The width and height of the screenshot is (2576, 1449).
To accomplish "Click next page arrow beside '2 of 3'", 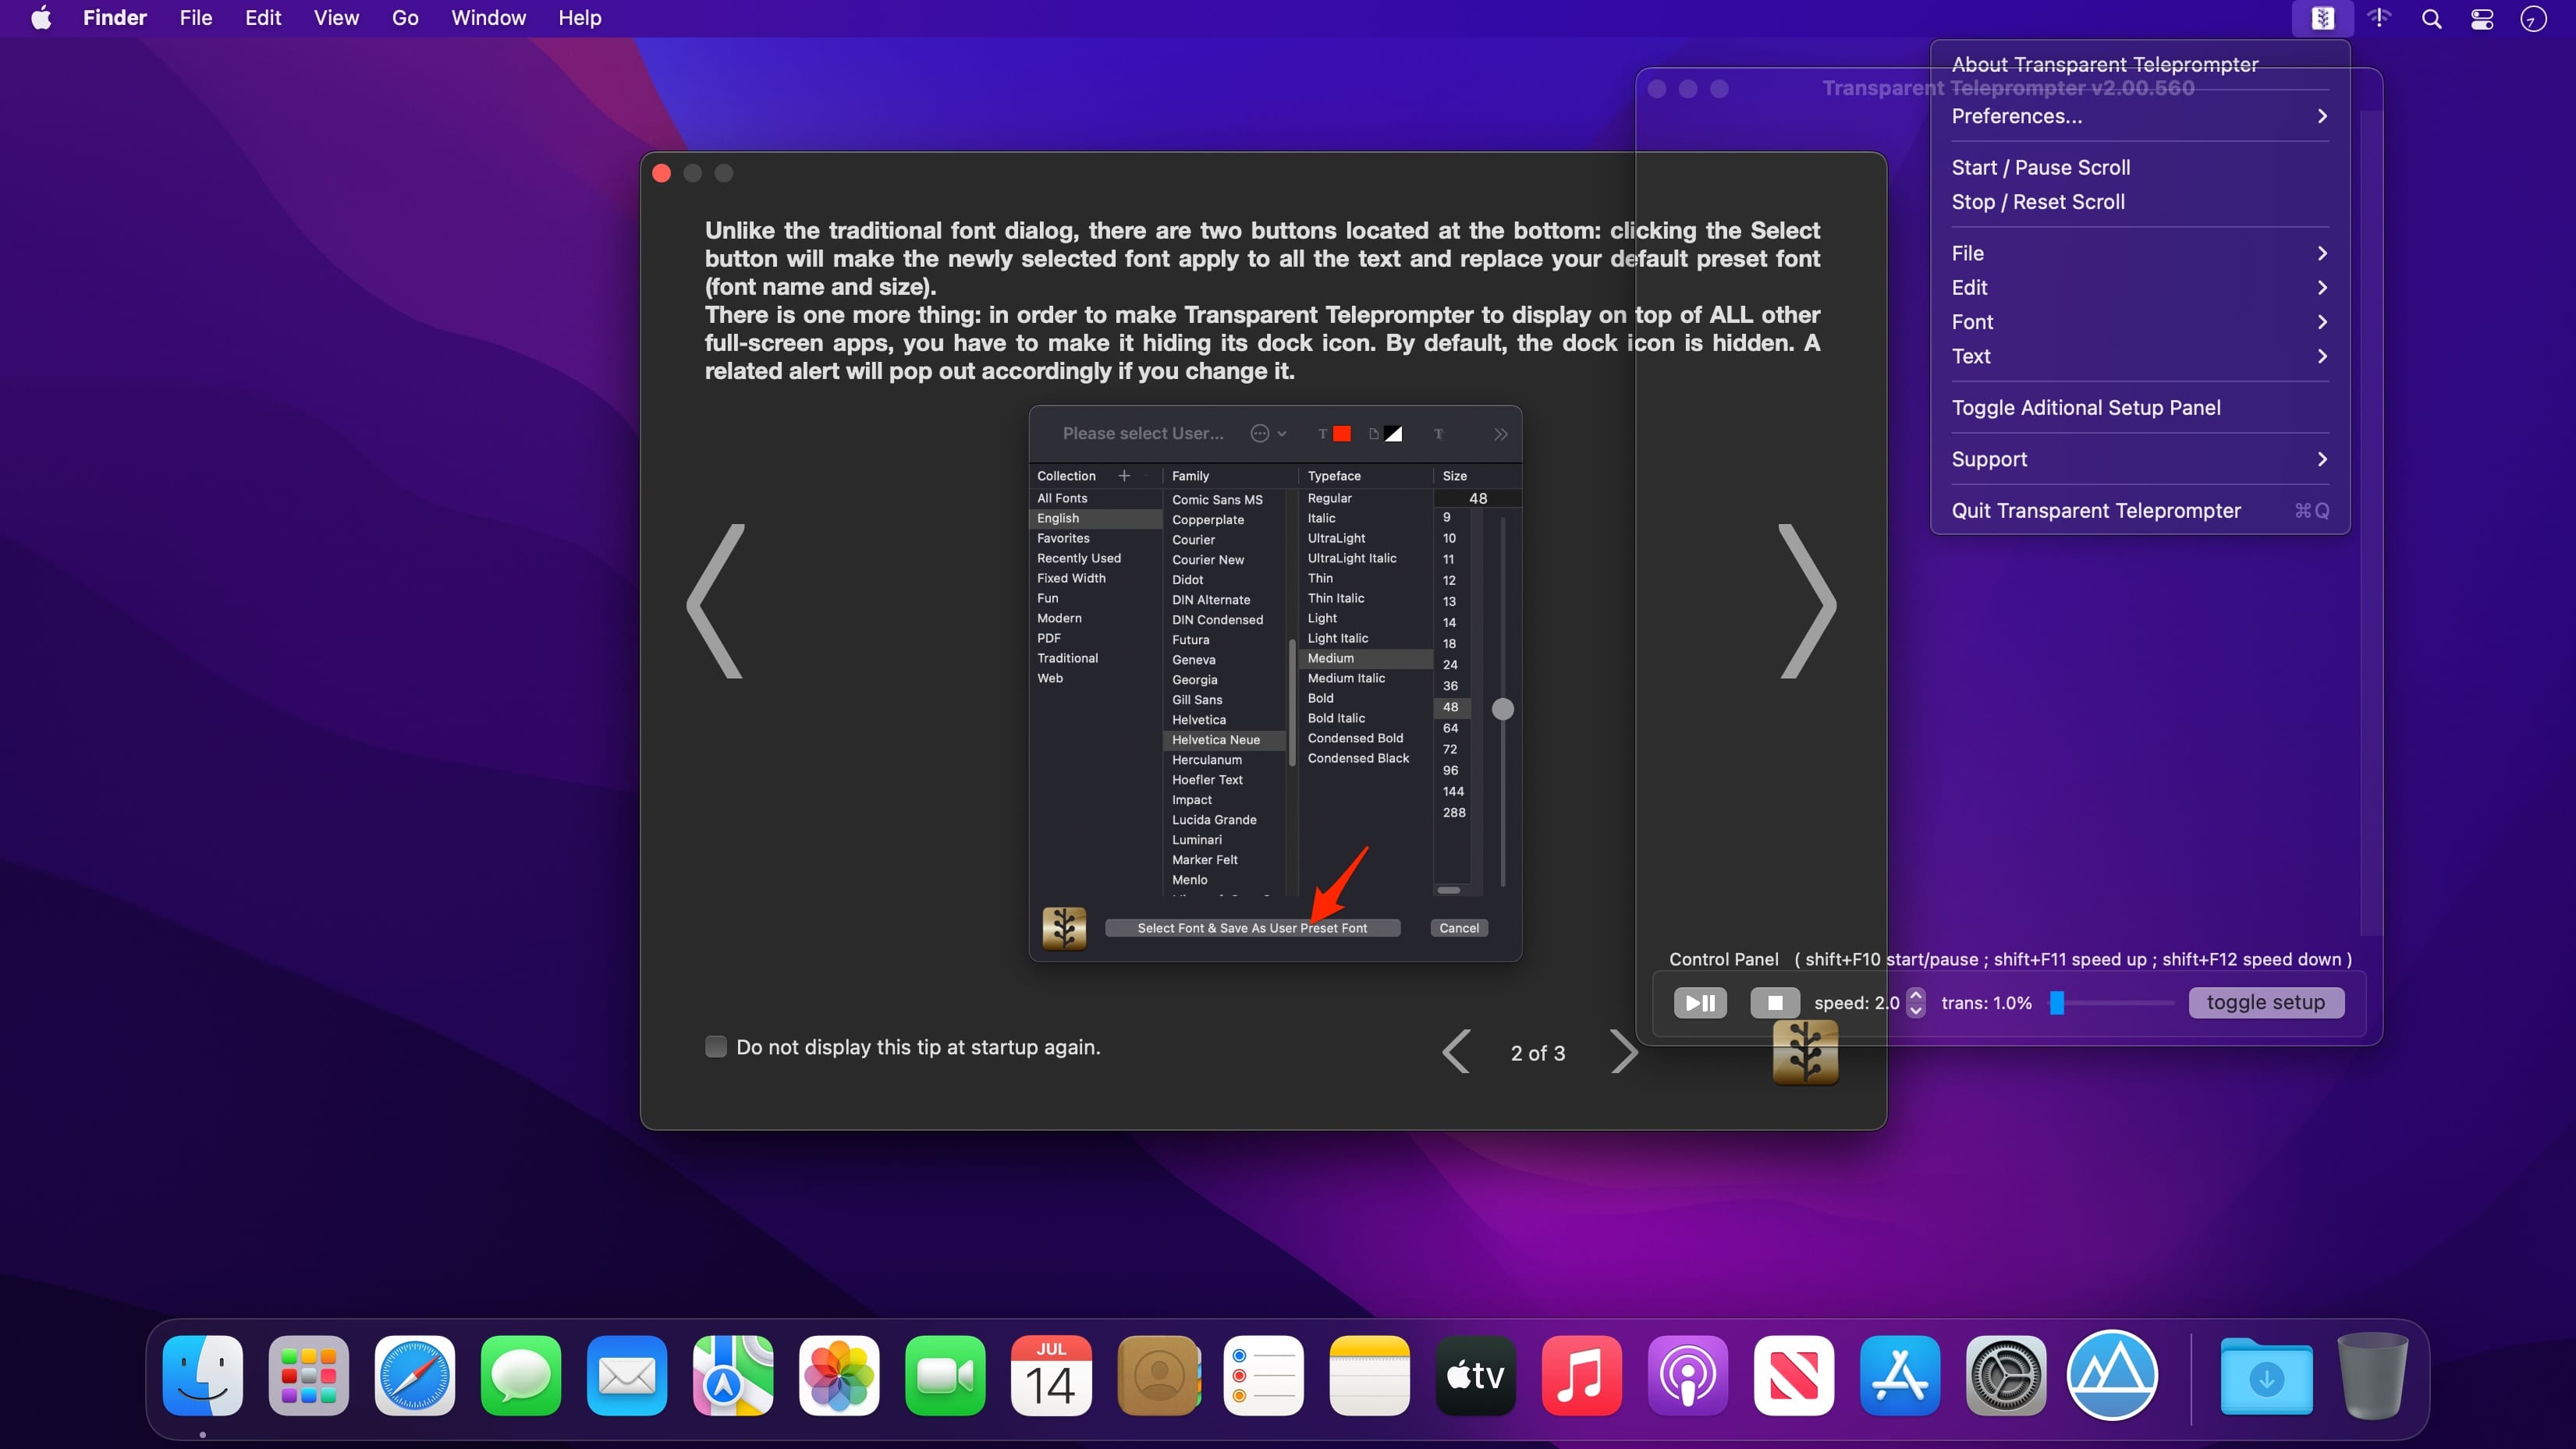I will (1623, 1052).
